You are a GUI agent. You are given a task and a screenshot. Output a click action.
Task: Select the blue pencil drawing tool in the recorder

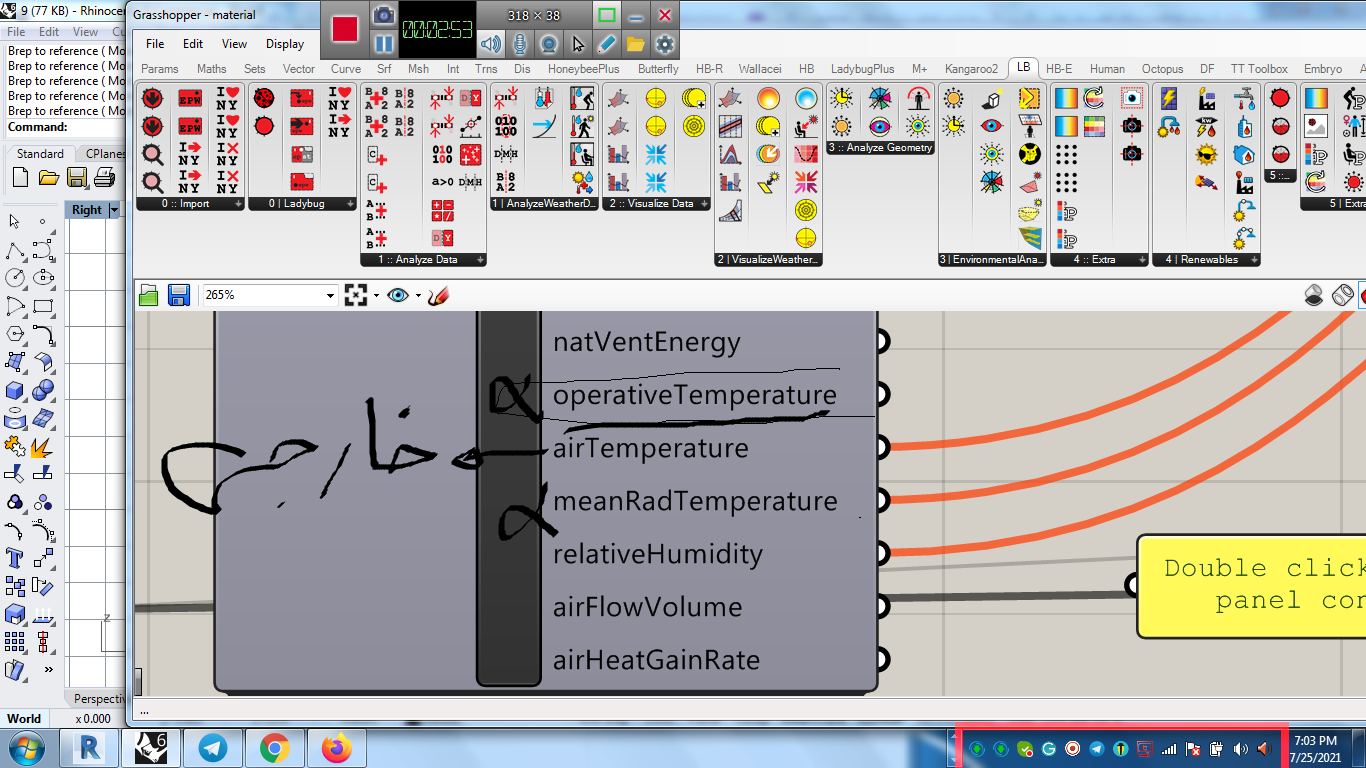(606, 44)
